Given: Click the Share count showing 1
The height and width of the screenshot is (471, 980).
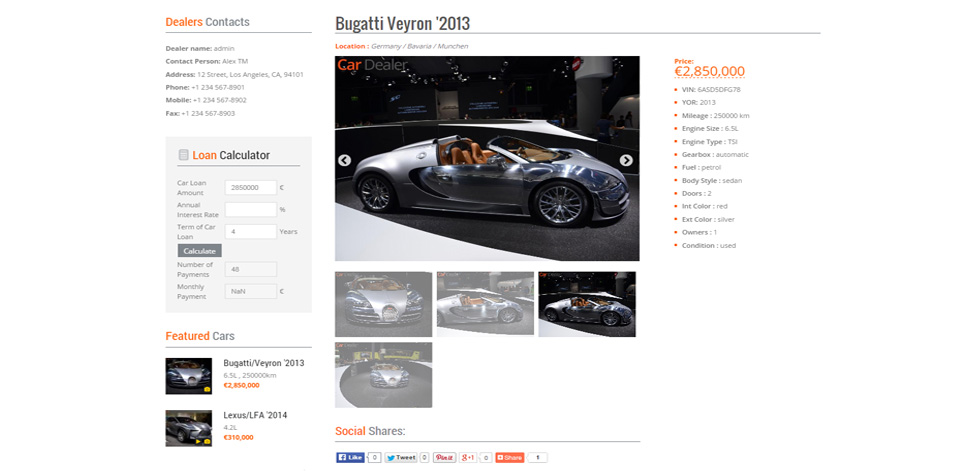Looking at the screenshot, I should tap(538, 457).
